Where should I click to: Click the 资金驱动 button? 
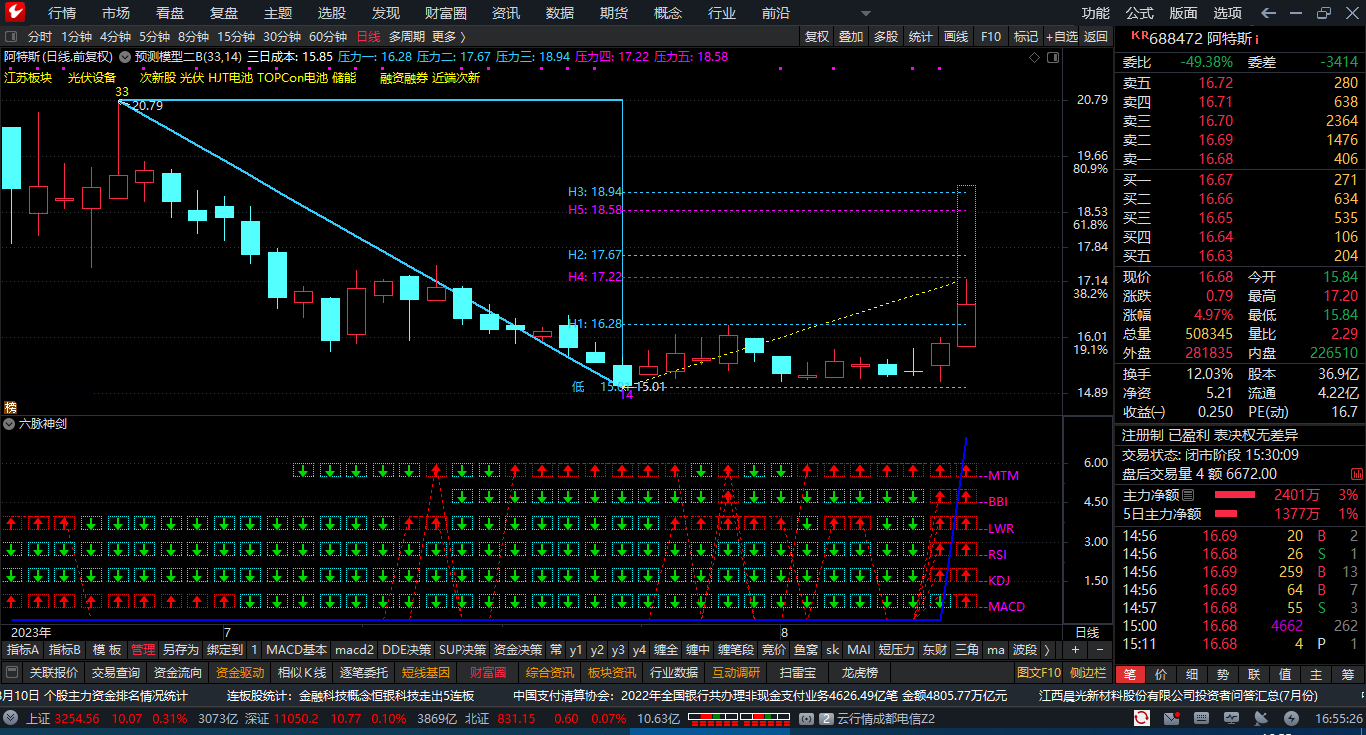[x=240, y=672]
